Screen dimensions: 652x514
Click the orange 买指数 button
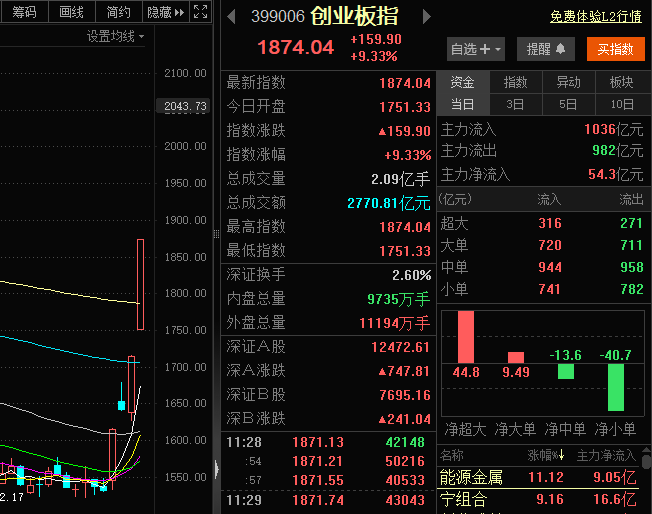coord(615,49)
